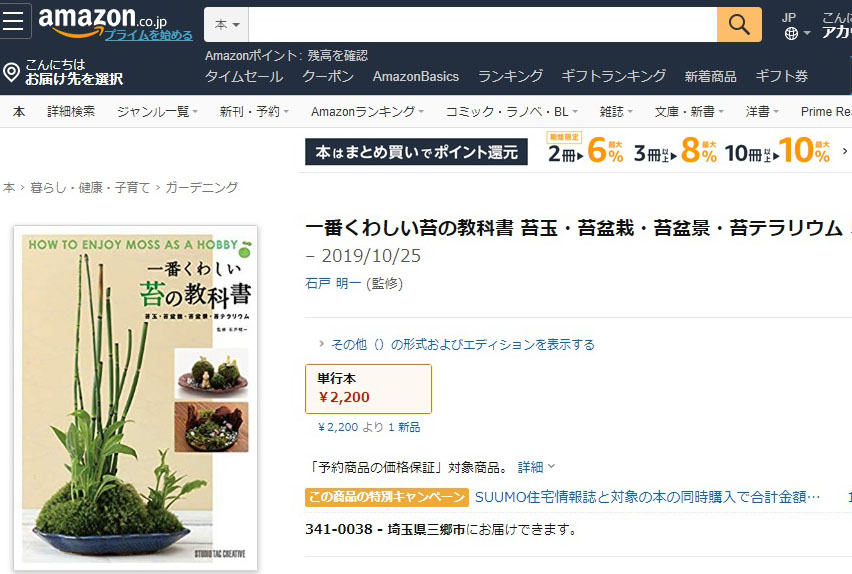852x574 pixels.
Task: Expand the Amazonランキング dropdown
Action: pos(367,111)
